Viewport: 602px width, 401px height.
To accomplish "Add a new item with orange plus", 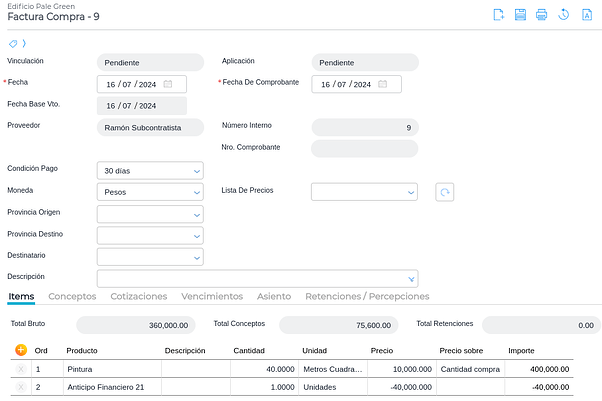I will pos(21,350).
